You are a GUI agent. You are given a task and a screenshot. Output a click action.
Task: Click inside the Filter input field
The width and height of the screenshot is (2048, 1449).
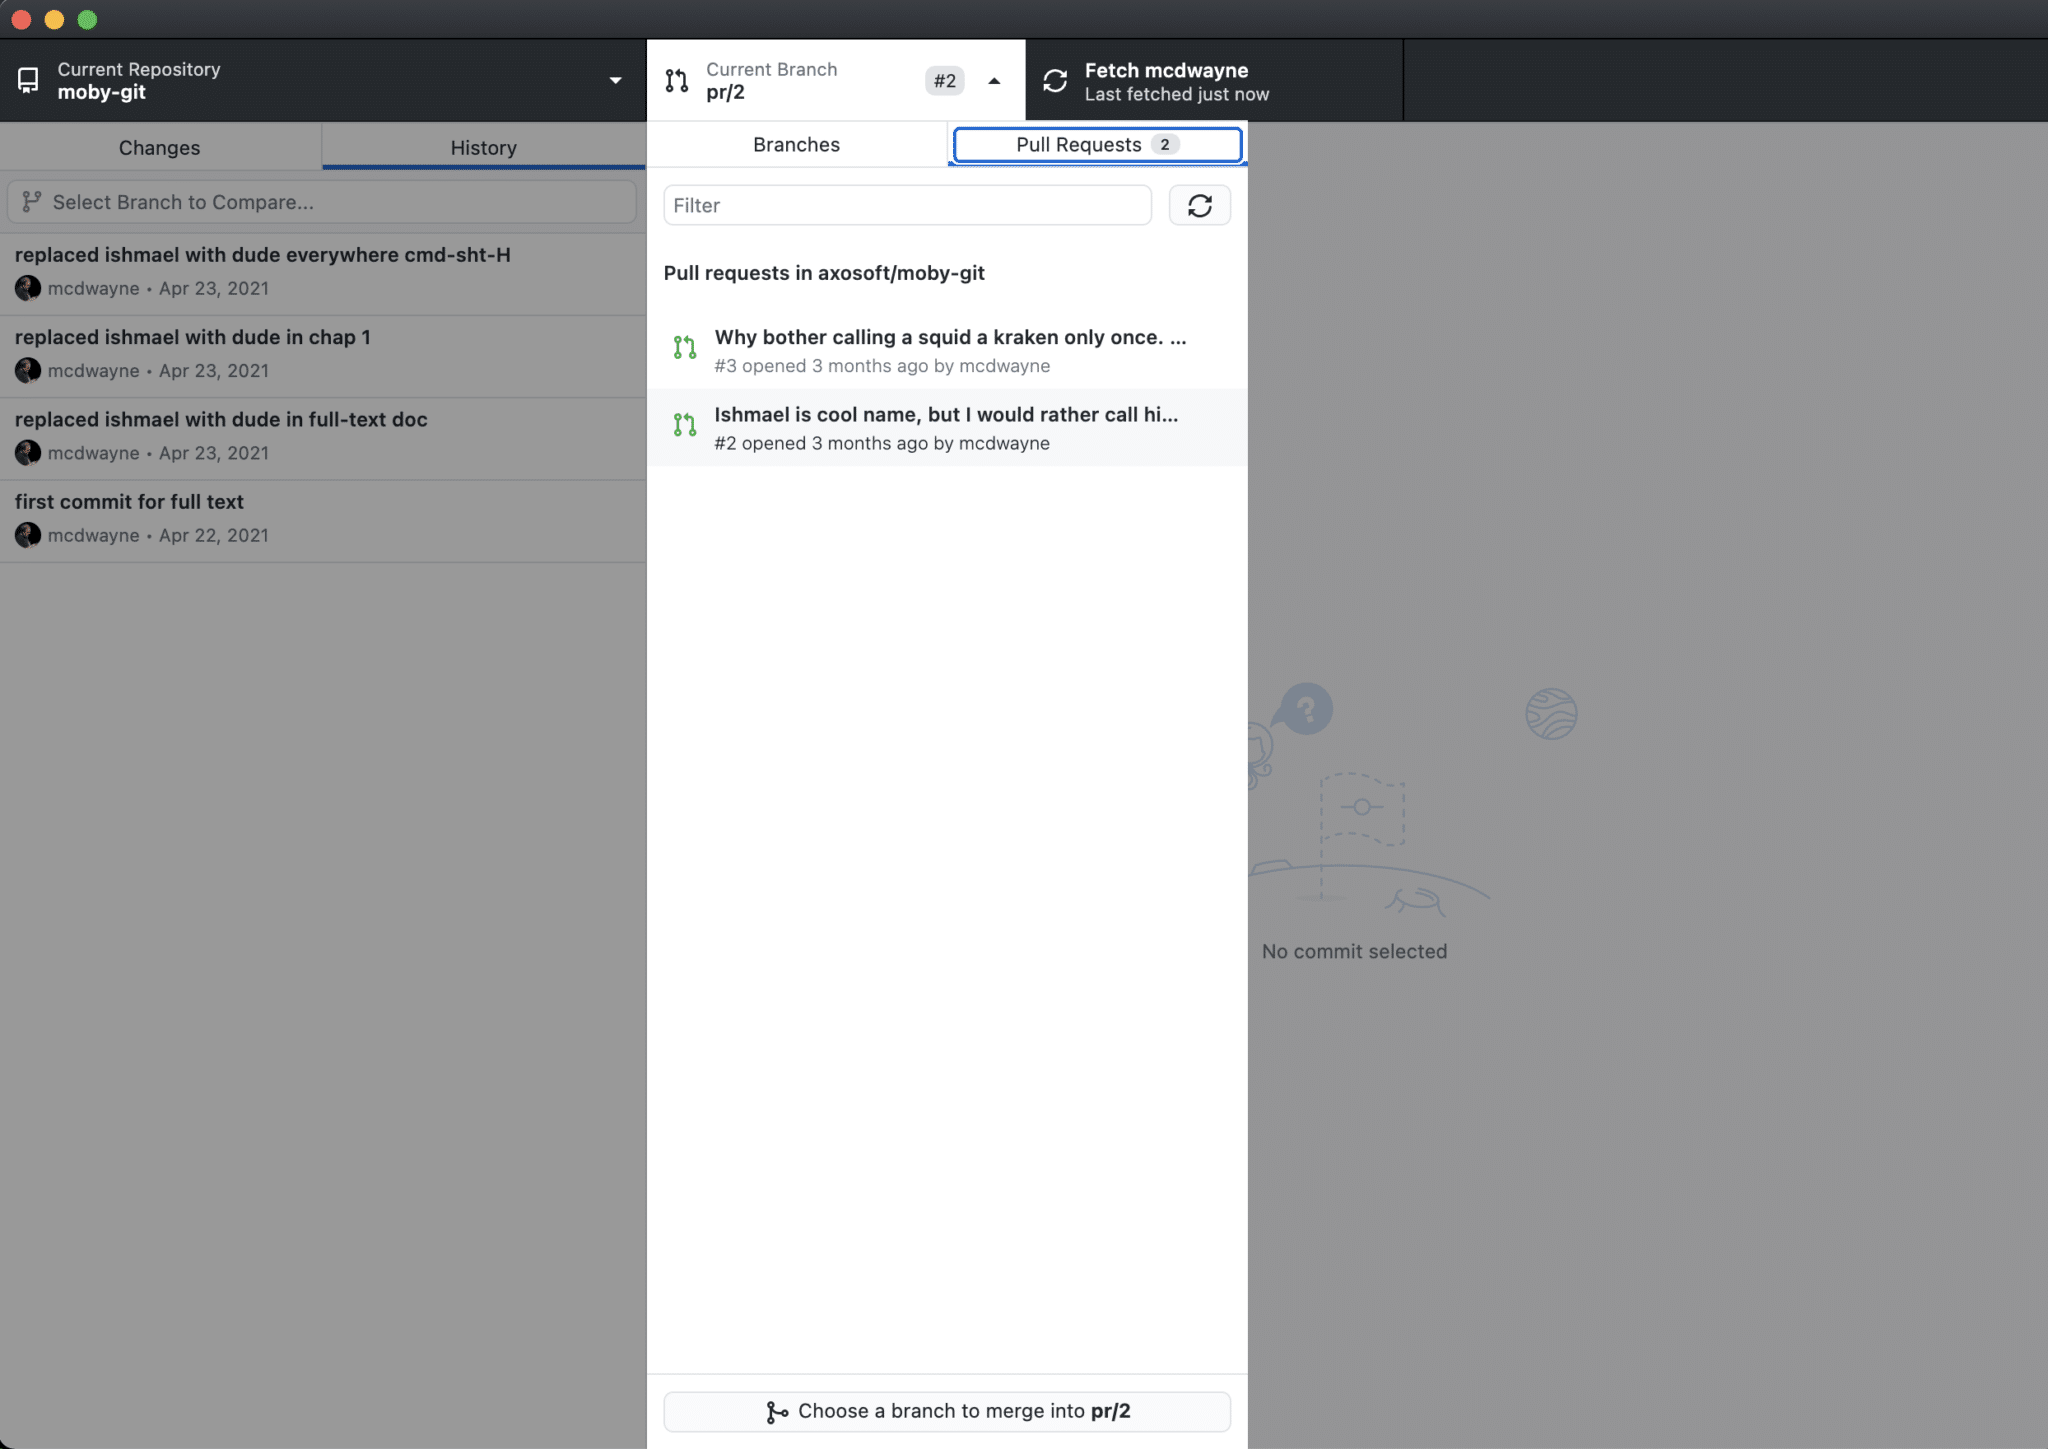click(905, 205)
